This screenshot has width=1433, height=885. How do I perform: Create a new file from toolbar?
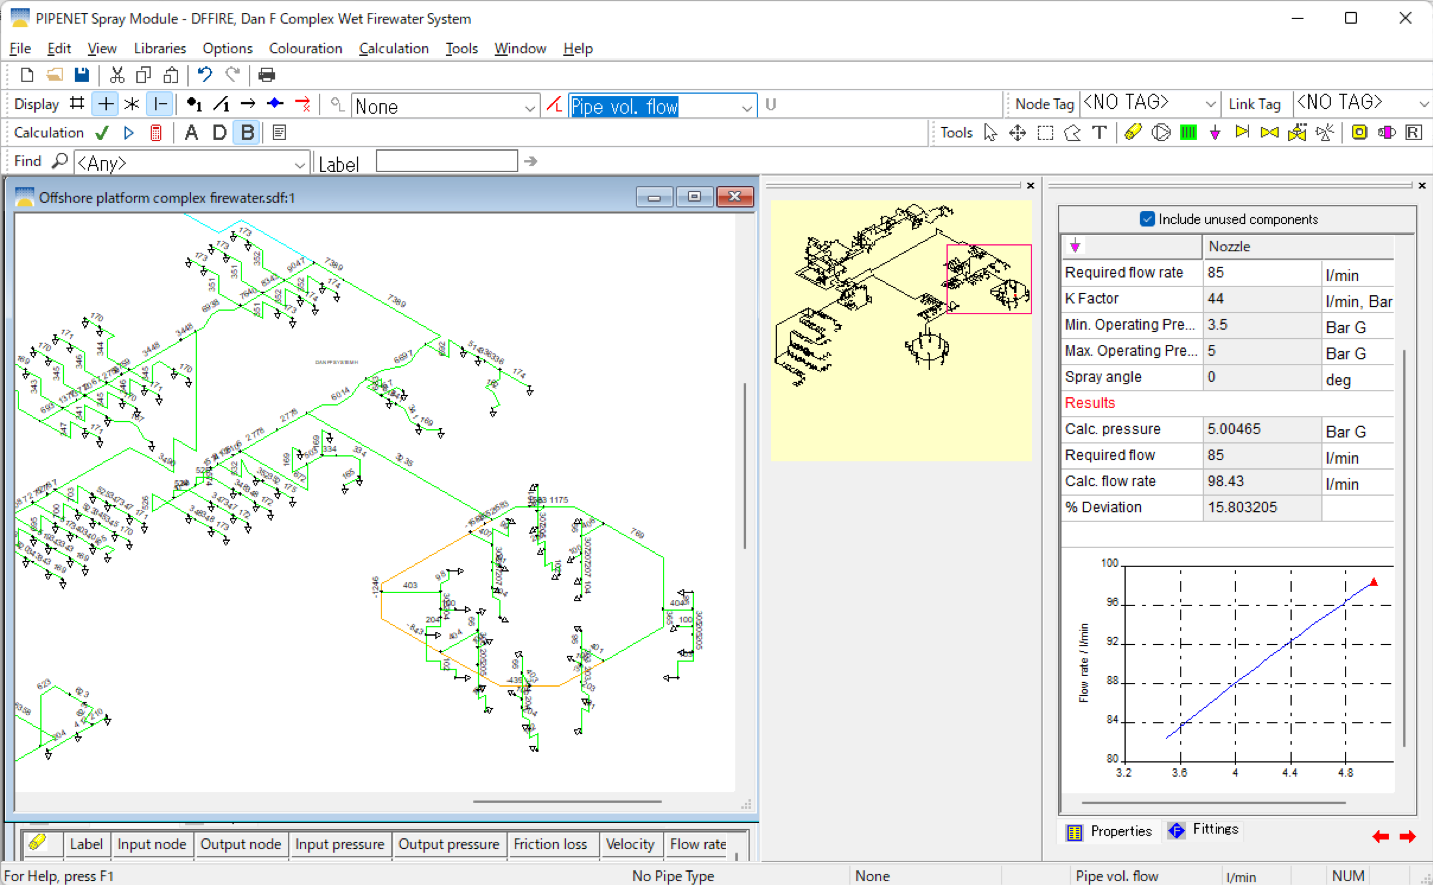pos(27,75)
